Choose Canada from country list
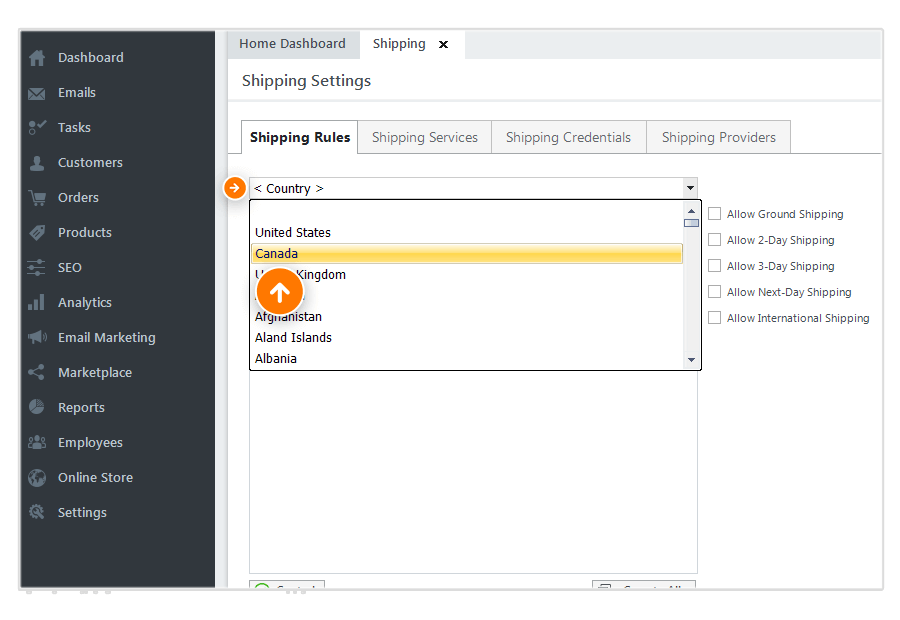900x620 pixels. coord(467,254)
